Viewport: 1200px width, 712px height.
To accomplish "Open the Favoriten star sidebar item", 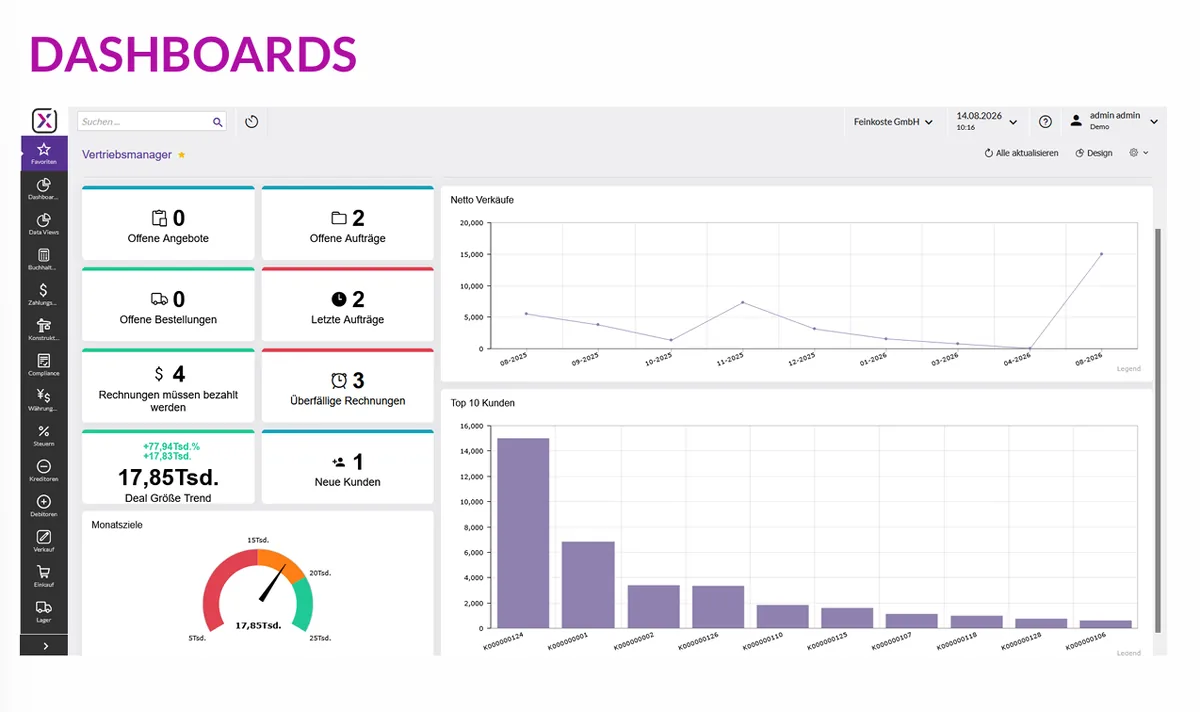I will 44,153.
